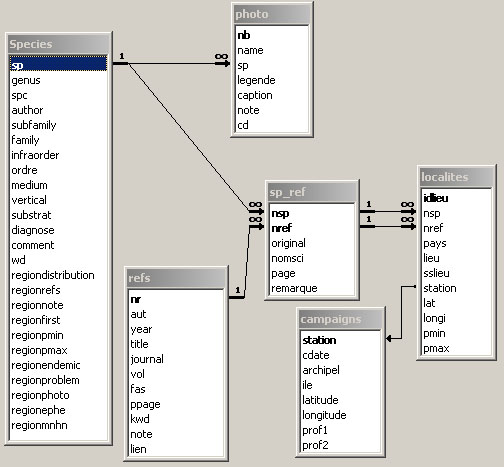Select the highlighted sp field in Species
The height and width of the screenshot is (467, 504).
58,64
